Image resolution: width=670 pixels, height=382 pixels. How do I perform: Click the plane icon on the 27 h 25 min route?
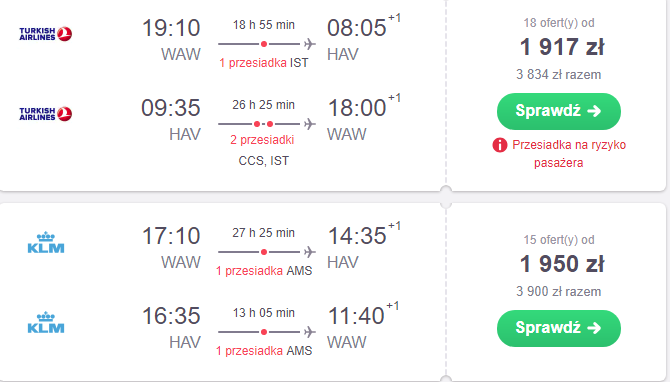(x=310, y=252)
